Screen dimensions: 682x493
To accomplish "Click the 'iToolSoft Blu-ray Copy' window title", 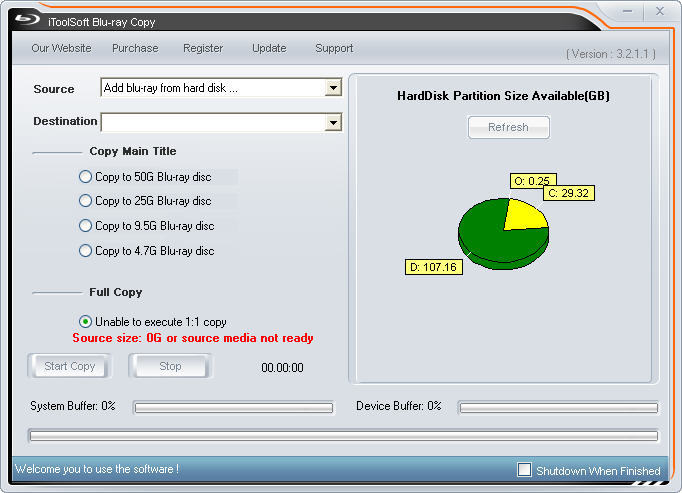I will coord(101,22).
